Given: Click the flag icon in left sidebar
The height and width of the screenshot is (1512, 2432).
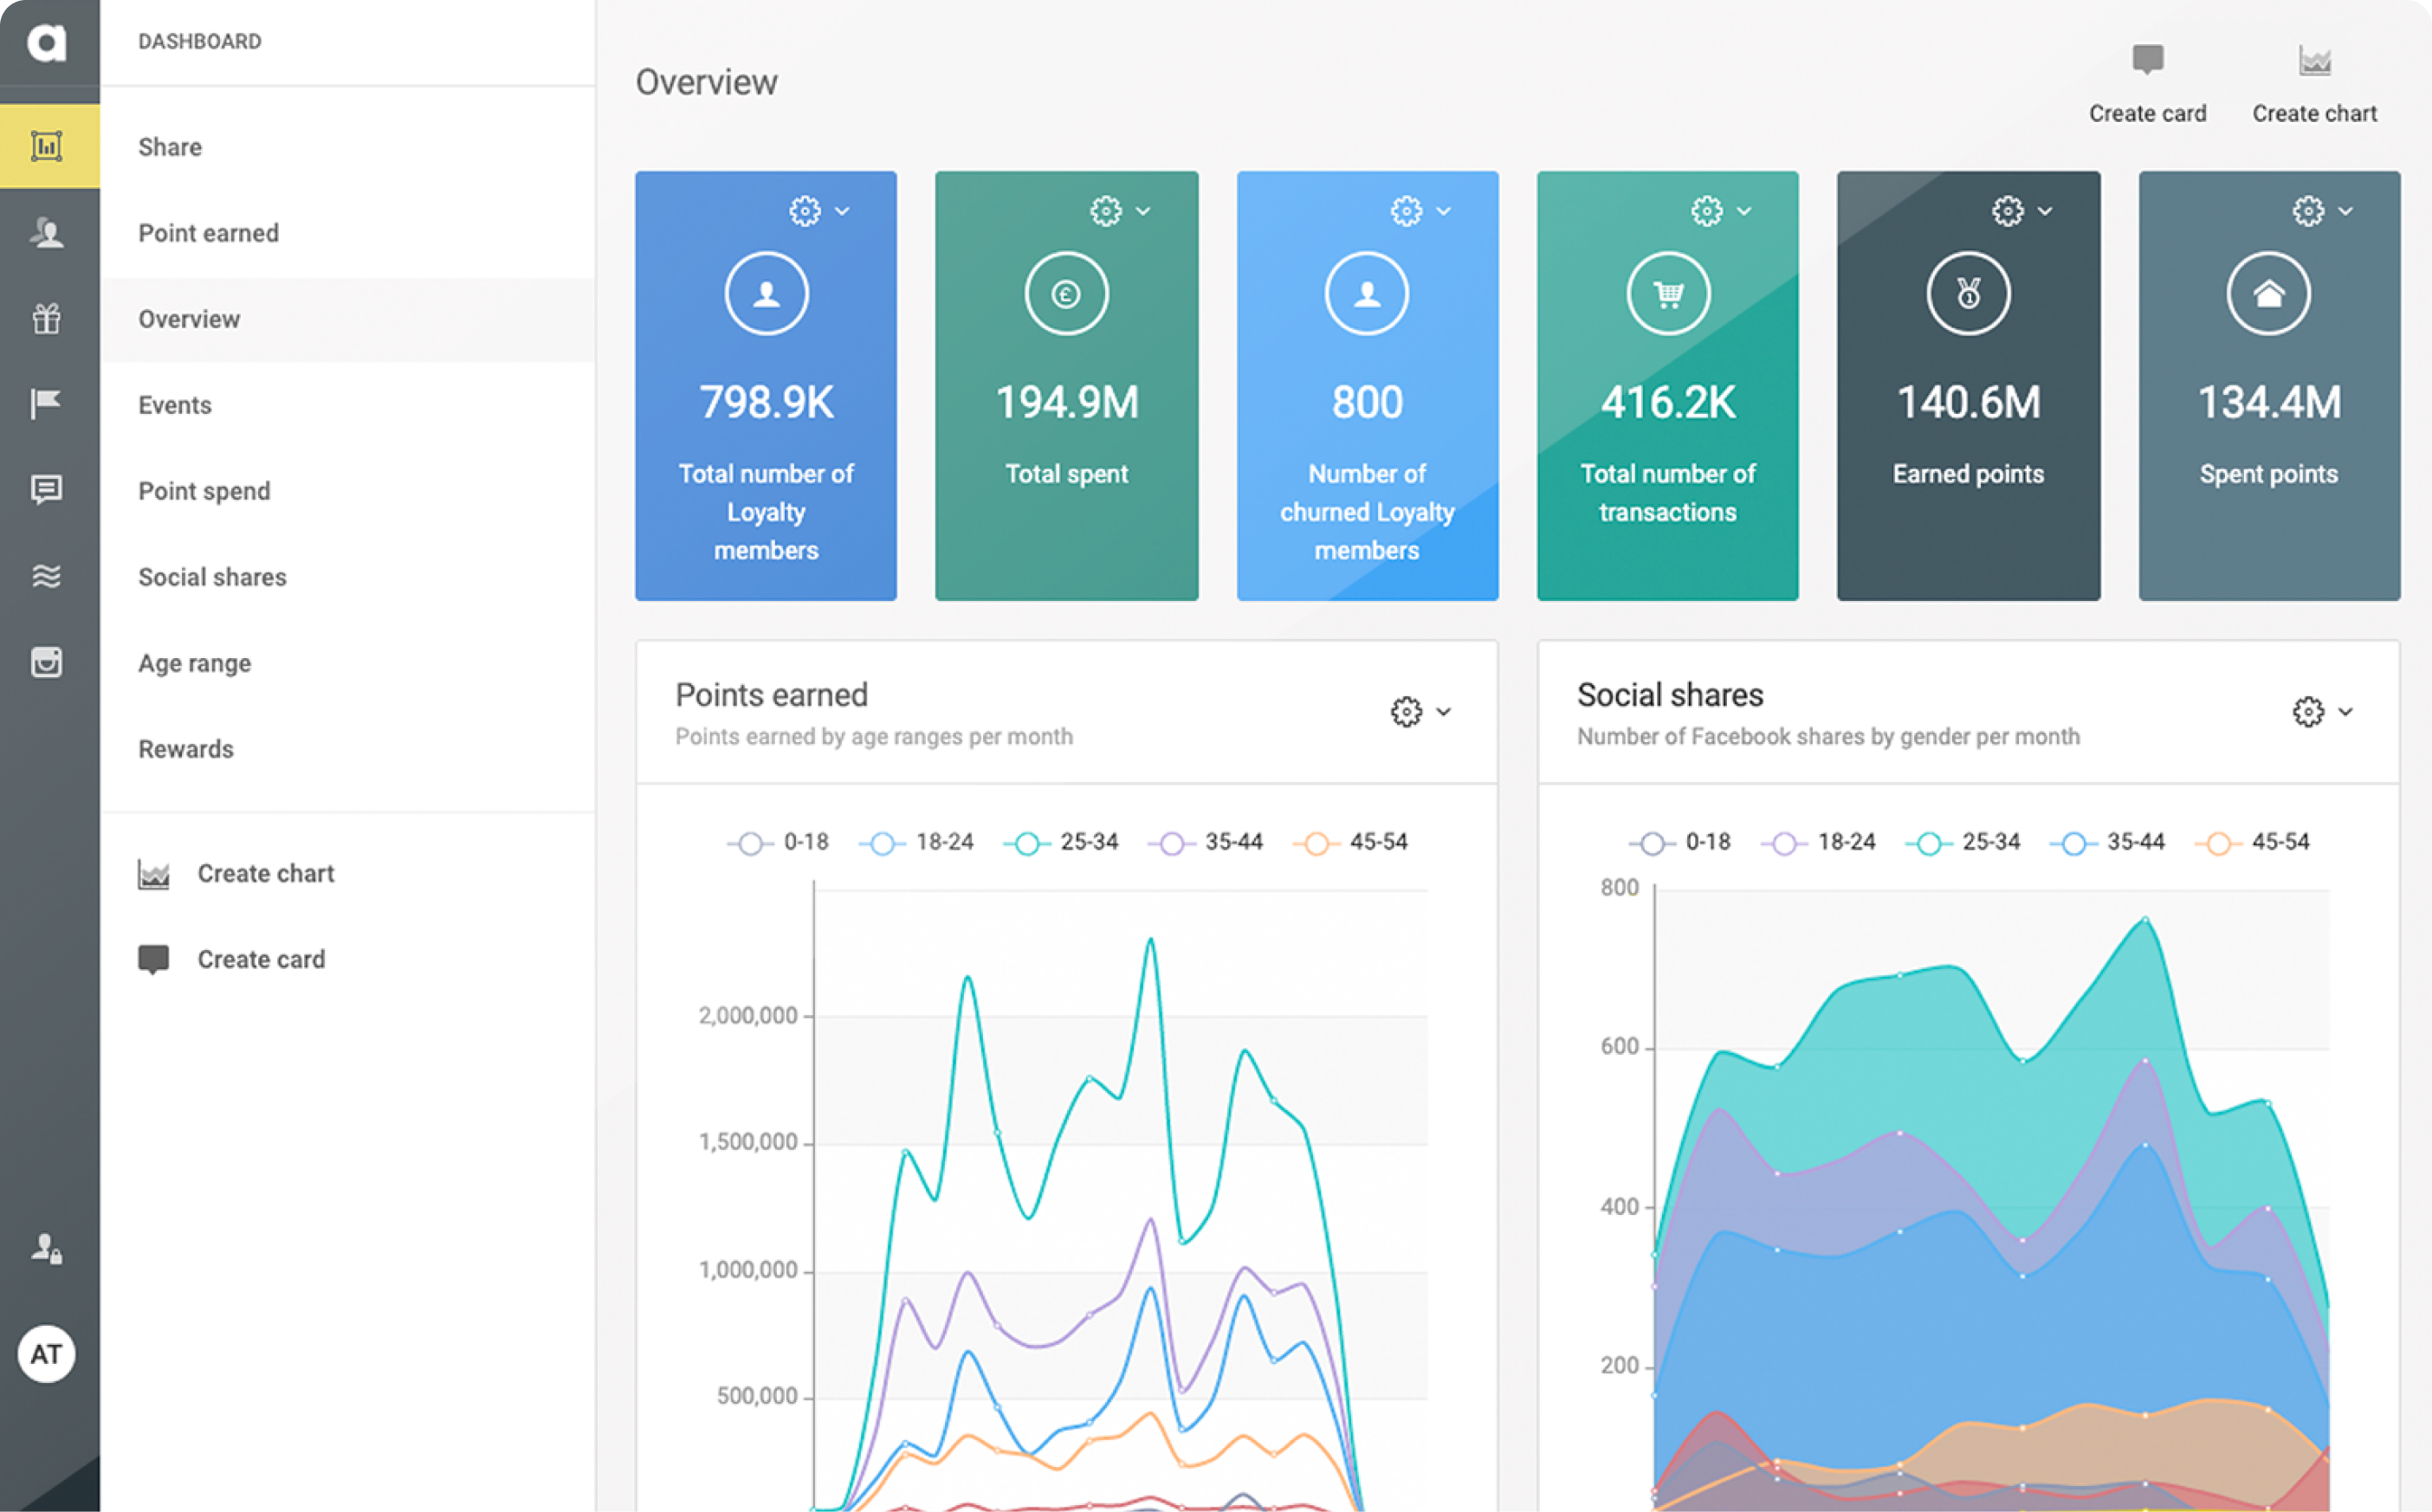Looking at the screenshot, I should tap(46, 404).
